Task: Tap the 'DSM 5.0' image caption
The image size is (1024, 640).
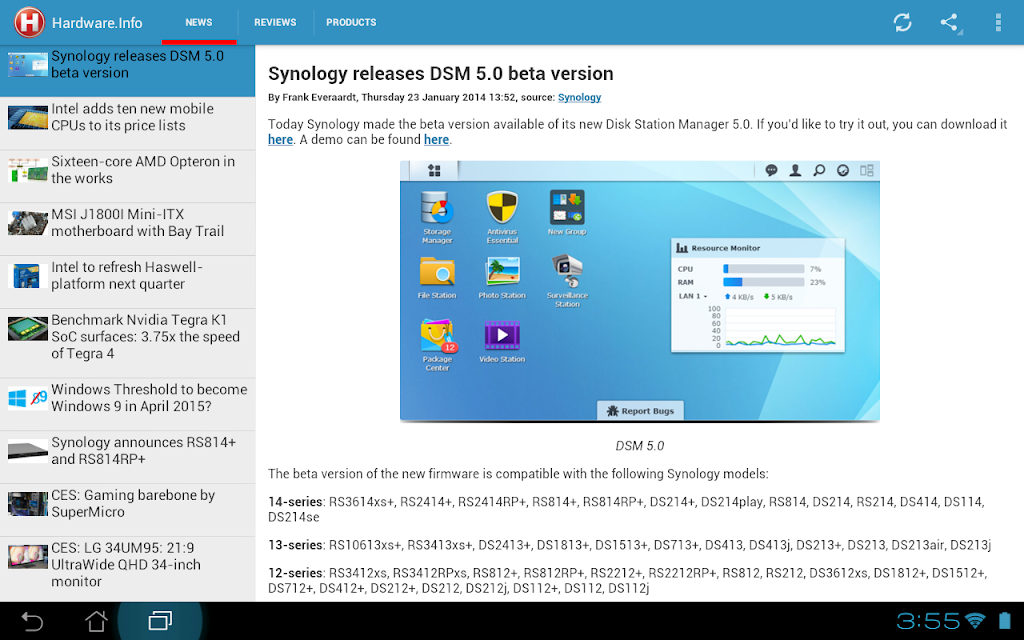Action: tap(639, 446)
